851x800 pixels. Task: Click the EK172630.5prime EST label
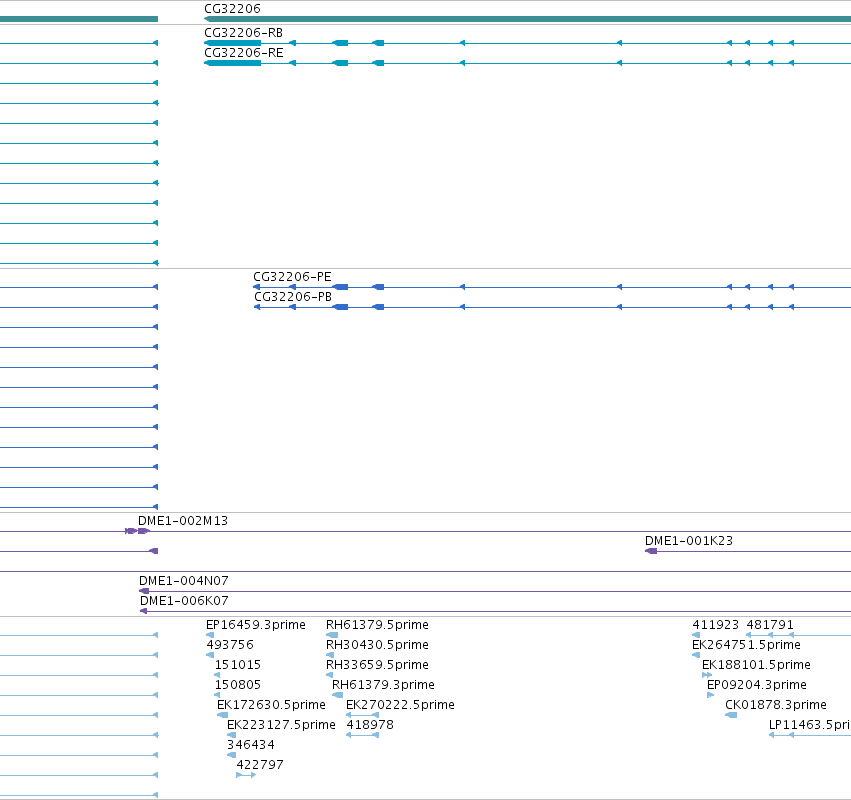271,705
